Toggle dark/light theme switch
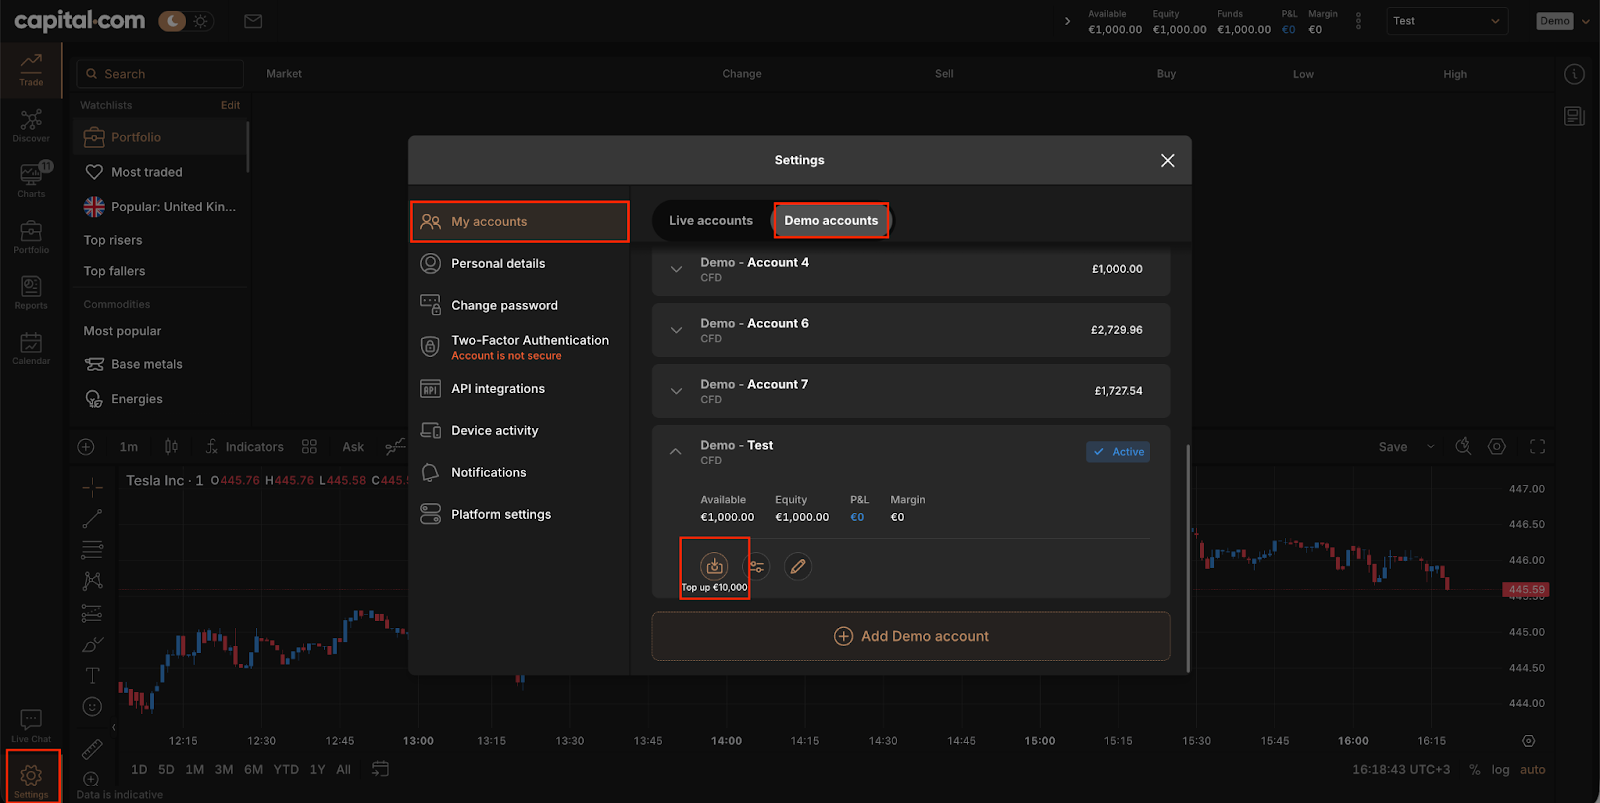Viewport: 1600px width, 803px height. [x=186, y=21]
